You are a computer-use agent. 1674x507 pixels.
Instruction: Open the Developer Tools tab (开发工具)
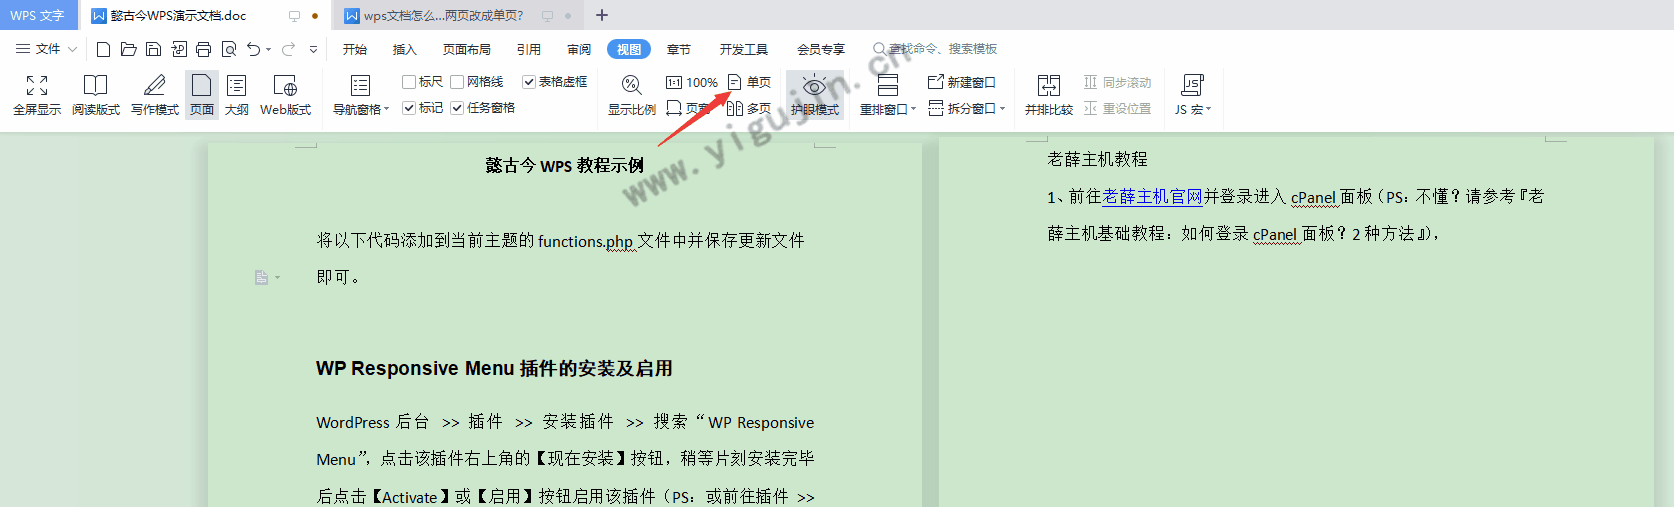744,49
